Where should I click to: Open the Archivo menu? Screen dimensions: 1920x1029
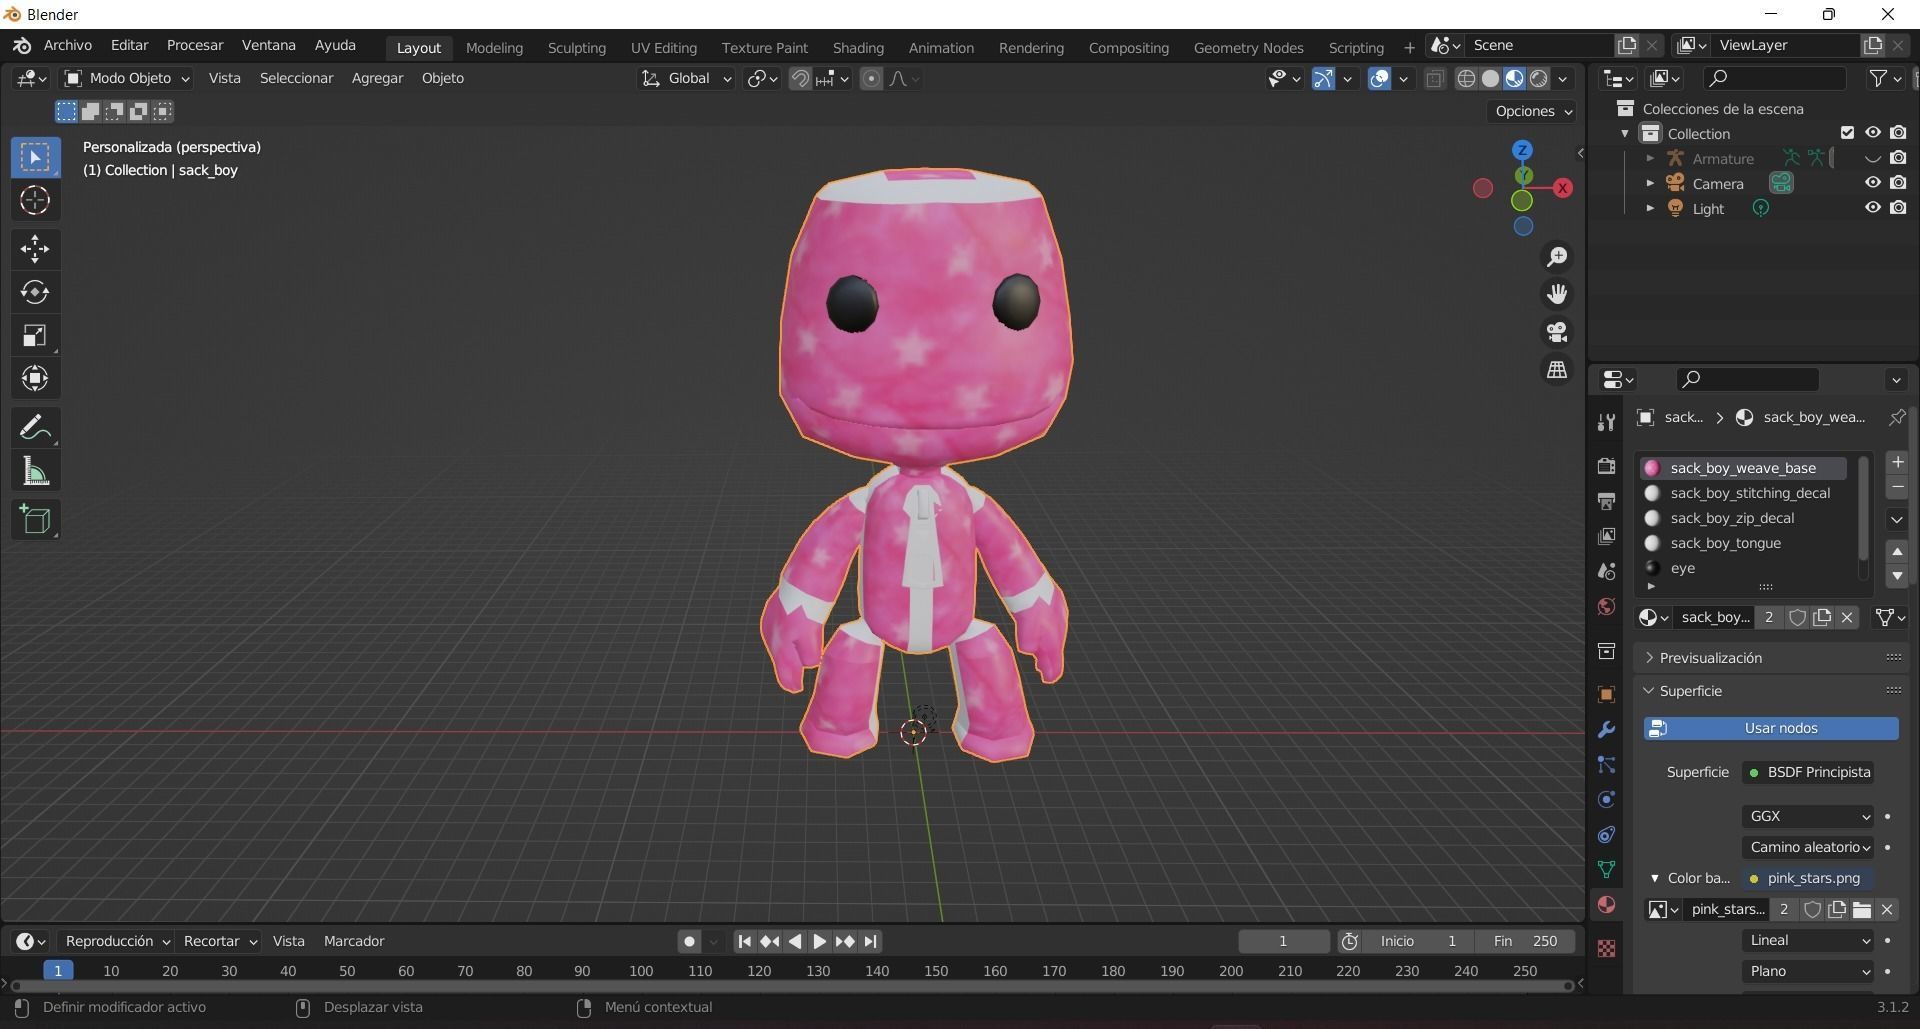coord(68,46)
